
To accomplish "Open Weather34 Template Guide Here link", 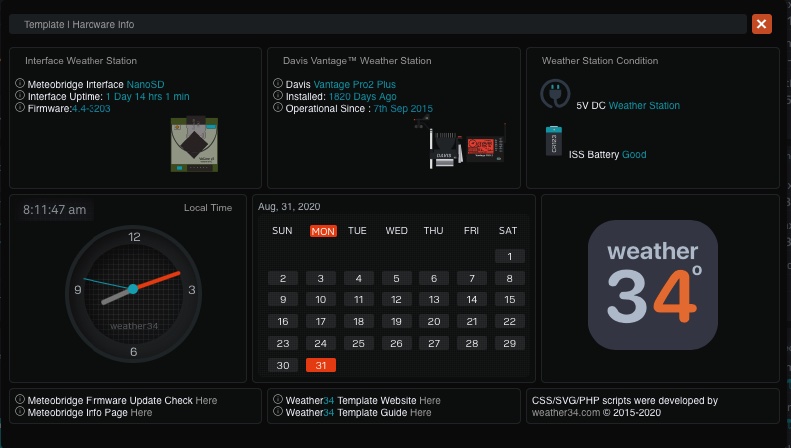I will (421, 413).
